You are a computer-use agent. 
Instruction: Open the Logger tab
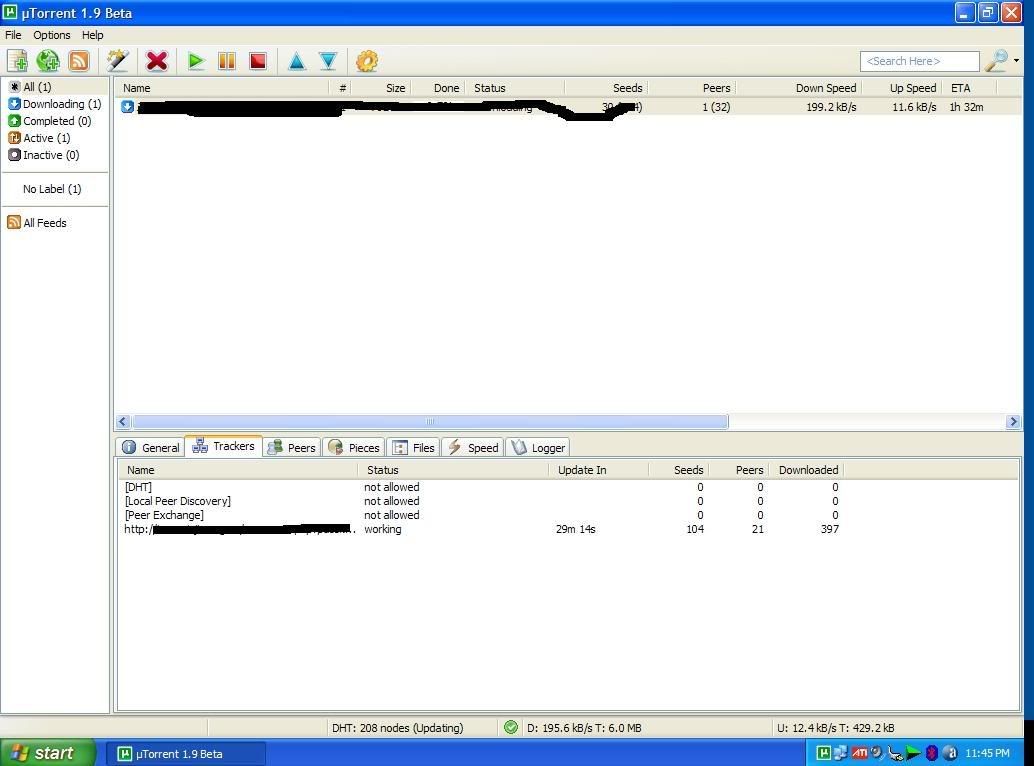[x=538, y=447]
